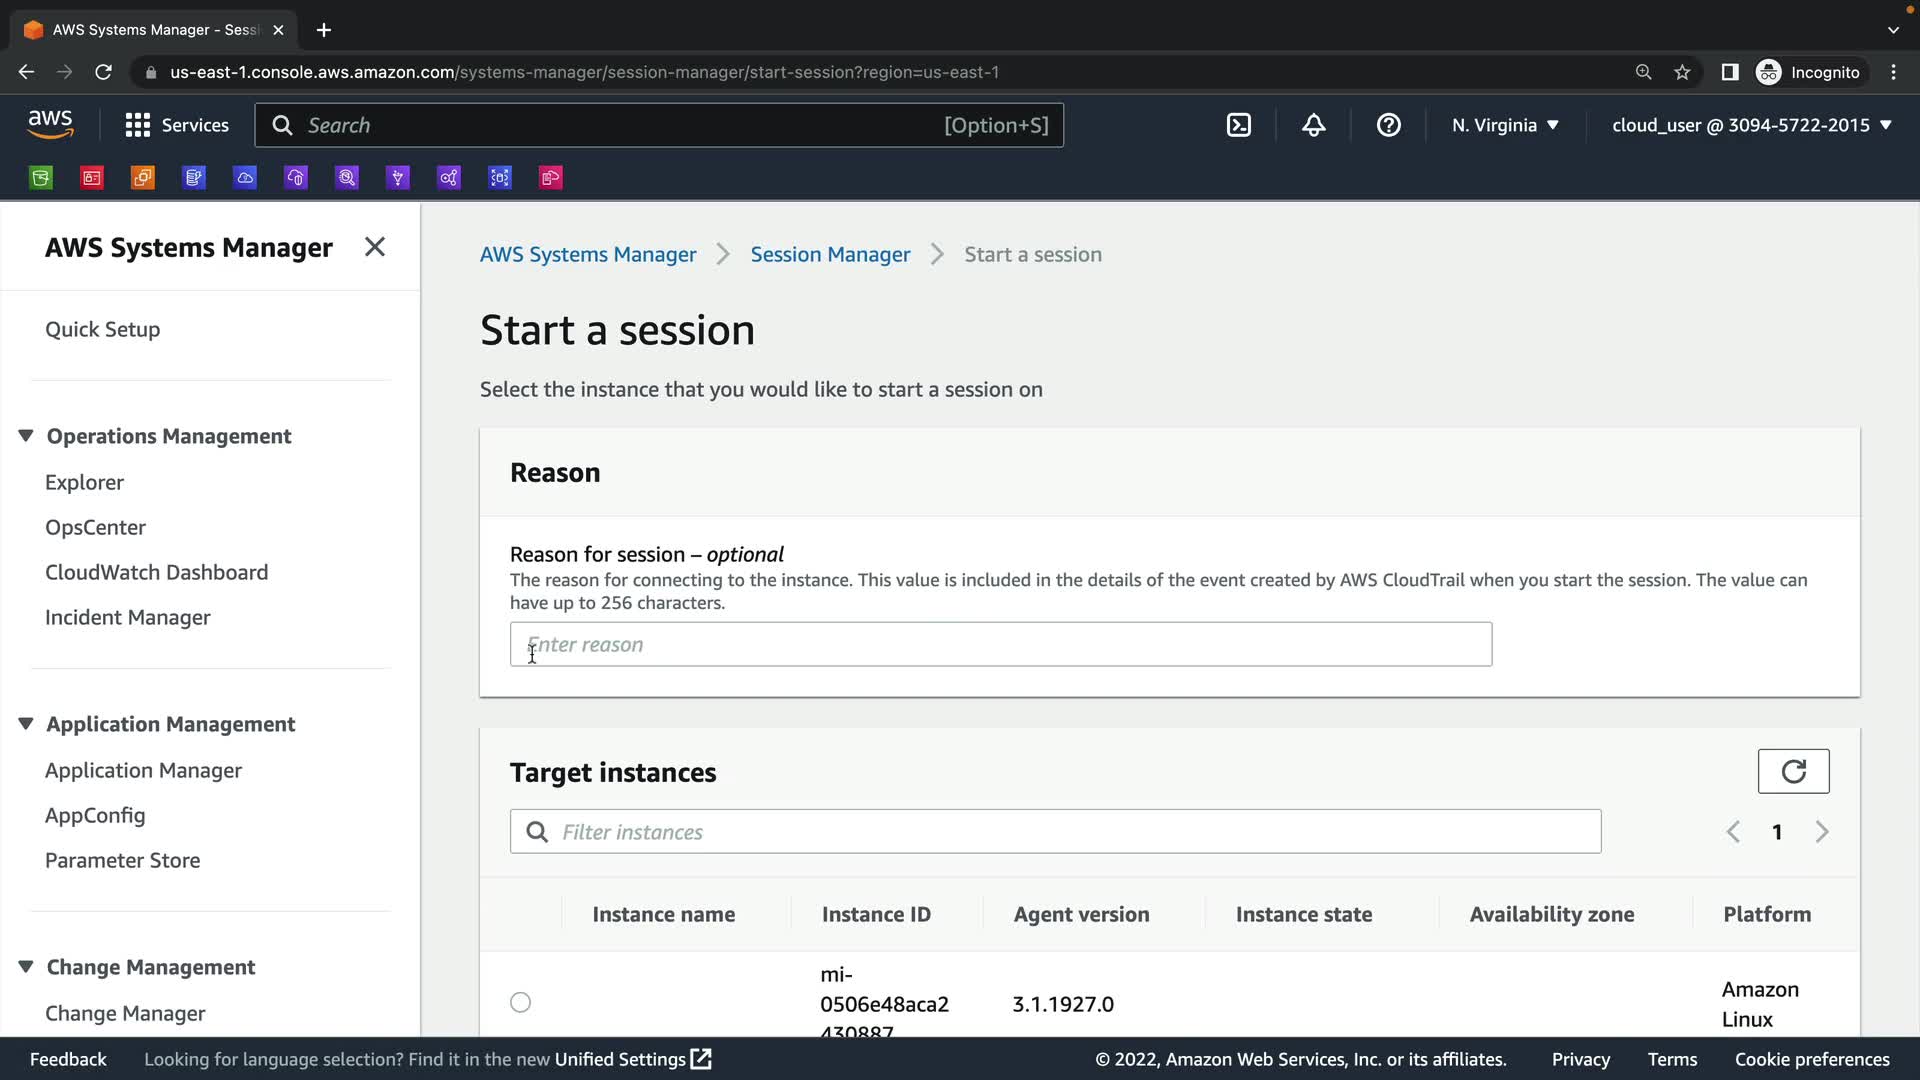Select the mi-0506e48aca2 instance radio button

click(x=520, y=1002)
